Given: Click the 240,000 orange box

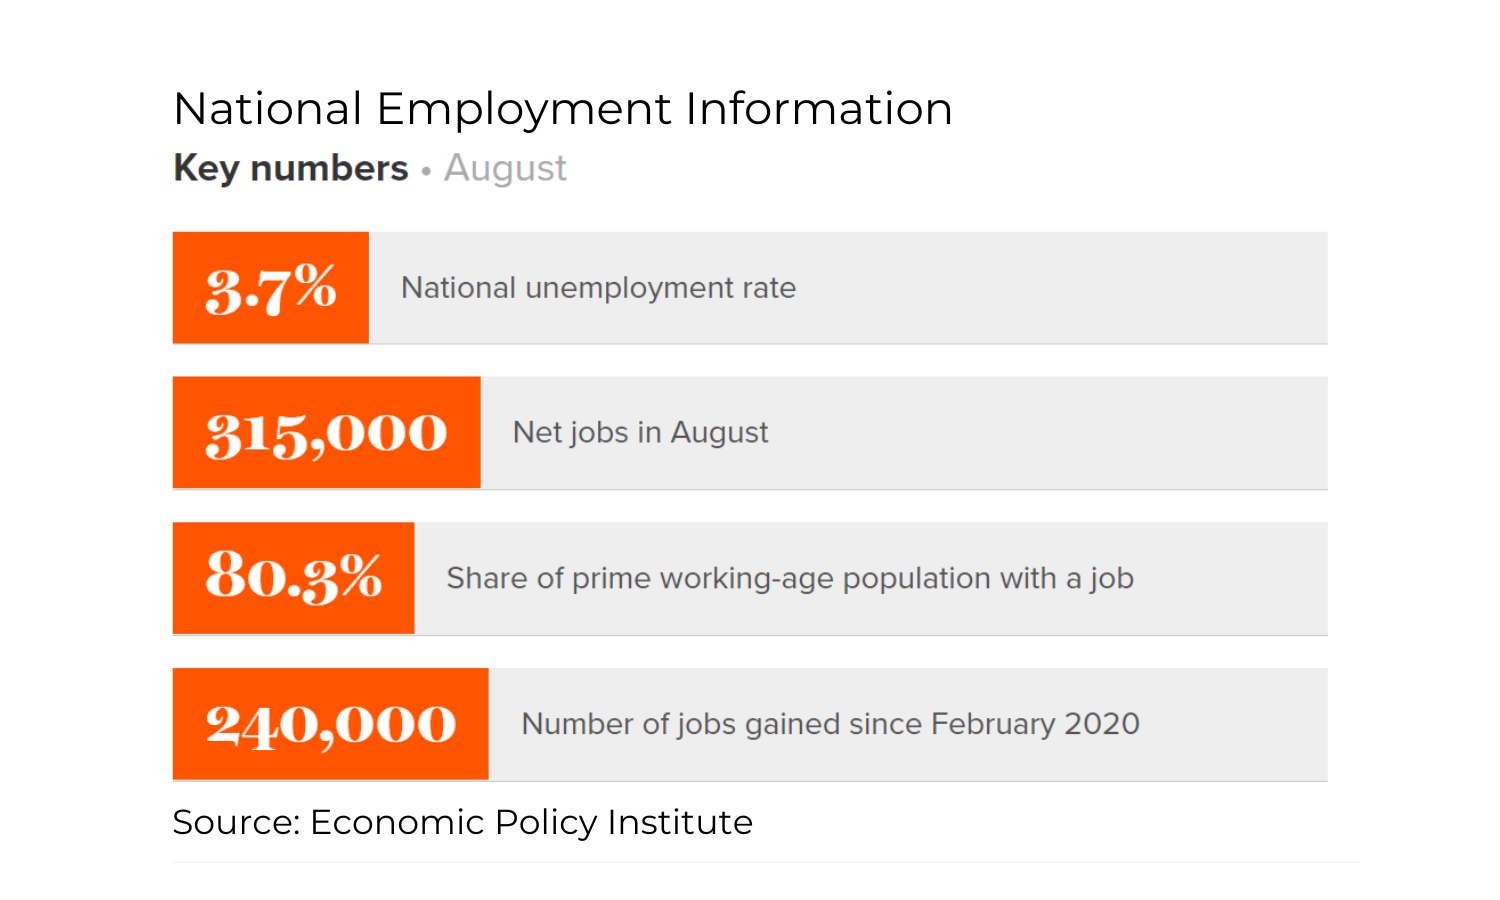Looking at the screenshot, I should click(x=331, y=724).
